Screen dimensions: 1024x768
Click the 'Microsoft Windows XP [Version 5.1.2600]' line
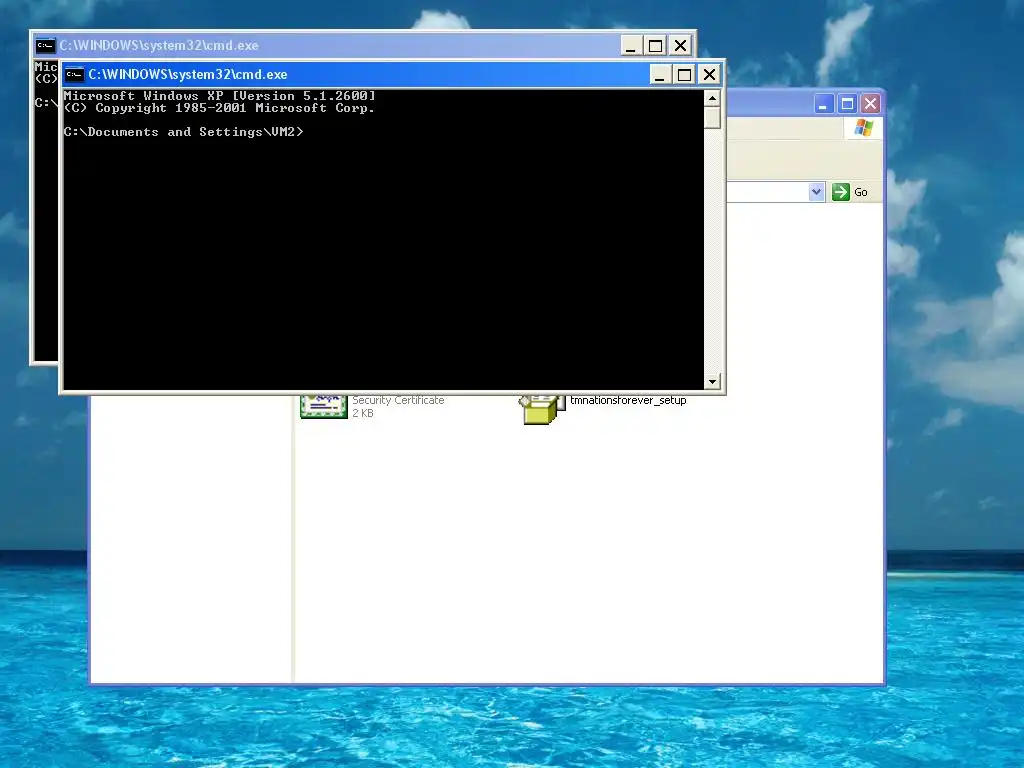click(x=219, y=96)
